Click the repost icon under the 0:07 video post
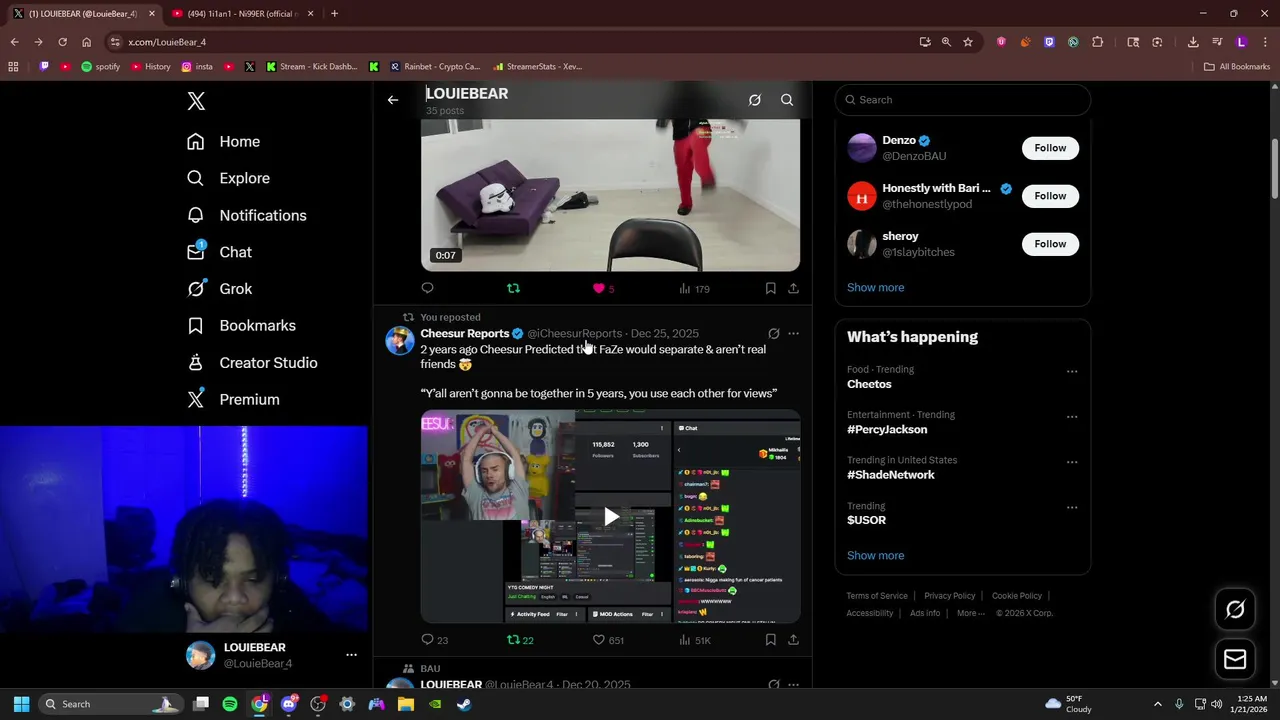Screen dimensions: 1280x720 513,288
